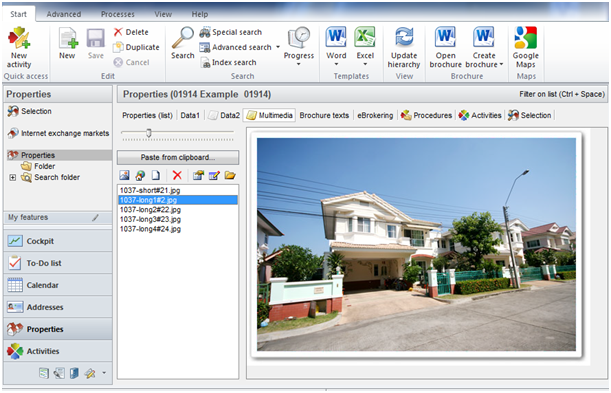611x393 pixels.
Task: Switch to the Processes ribbon tab
Action: click(x=118, y=14)
